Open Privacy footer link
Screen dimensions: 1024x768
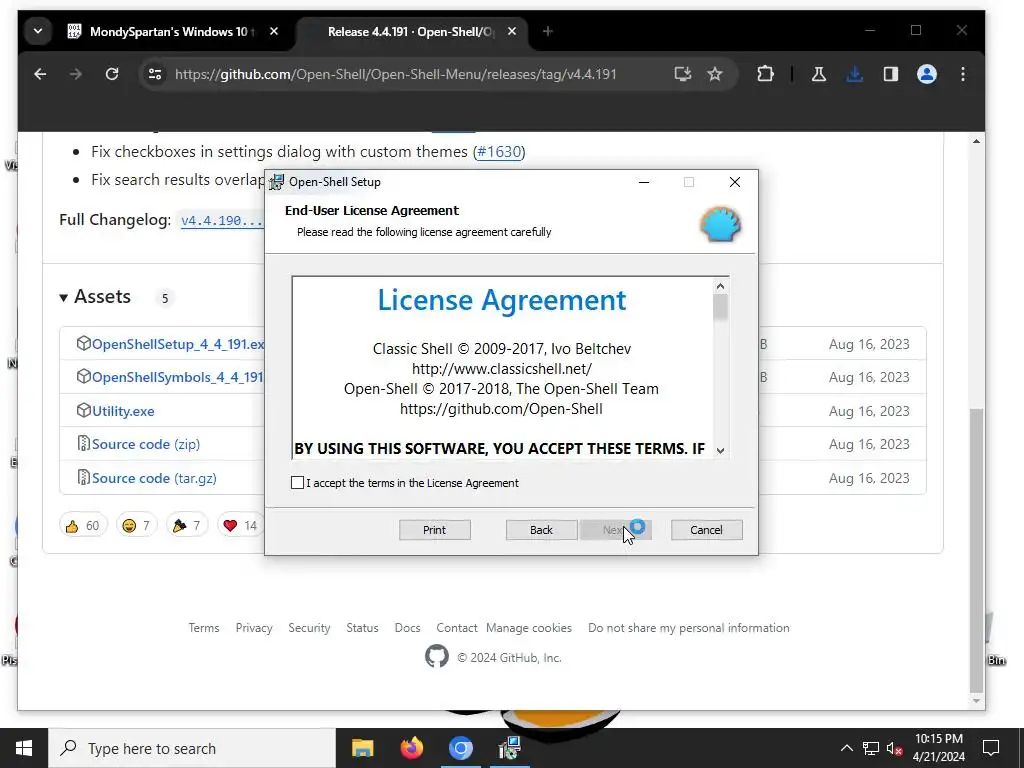pos(254,628)
